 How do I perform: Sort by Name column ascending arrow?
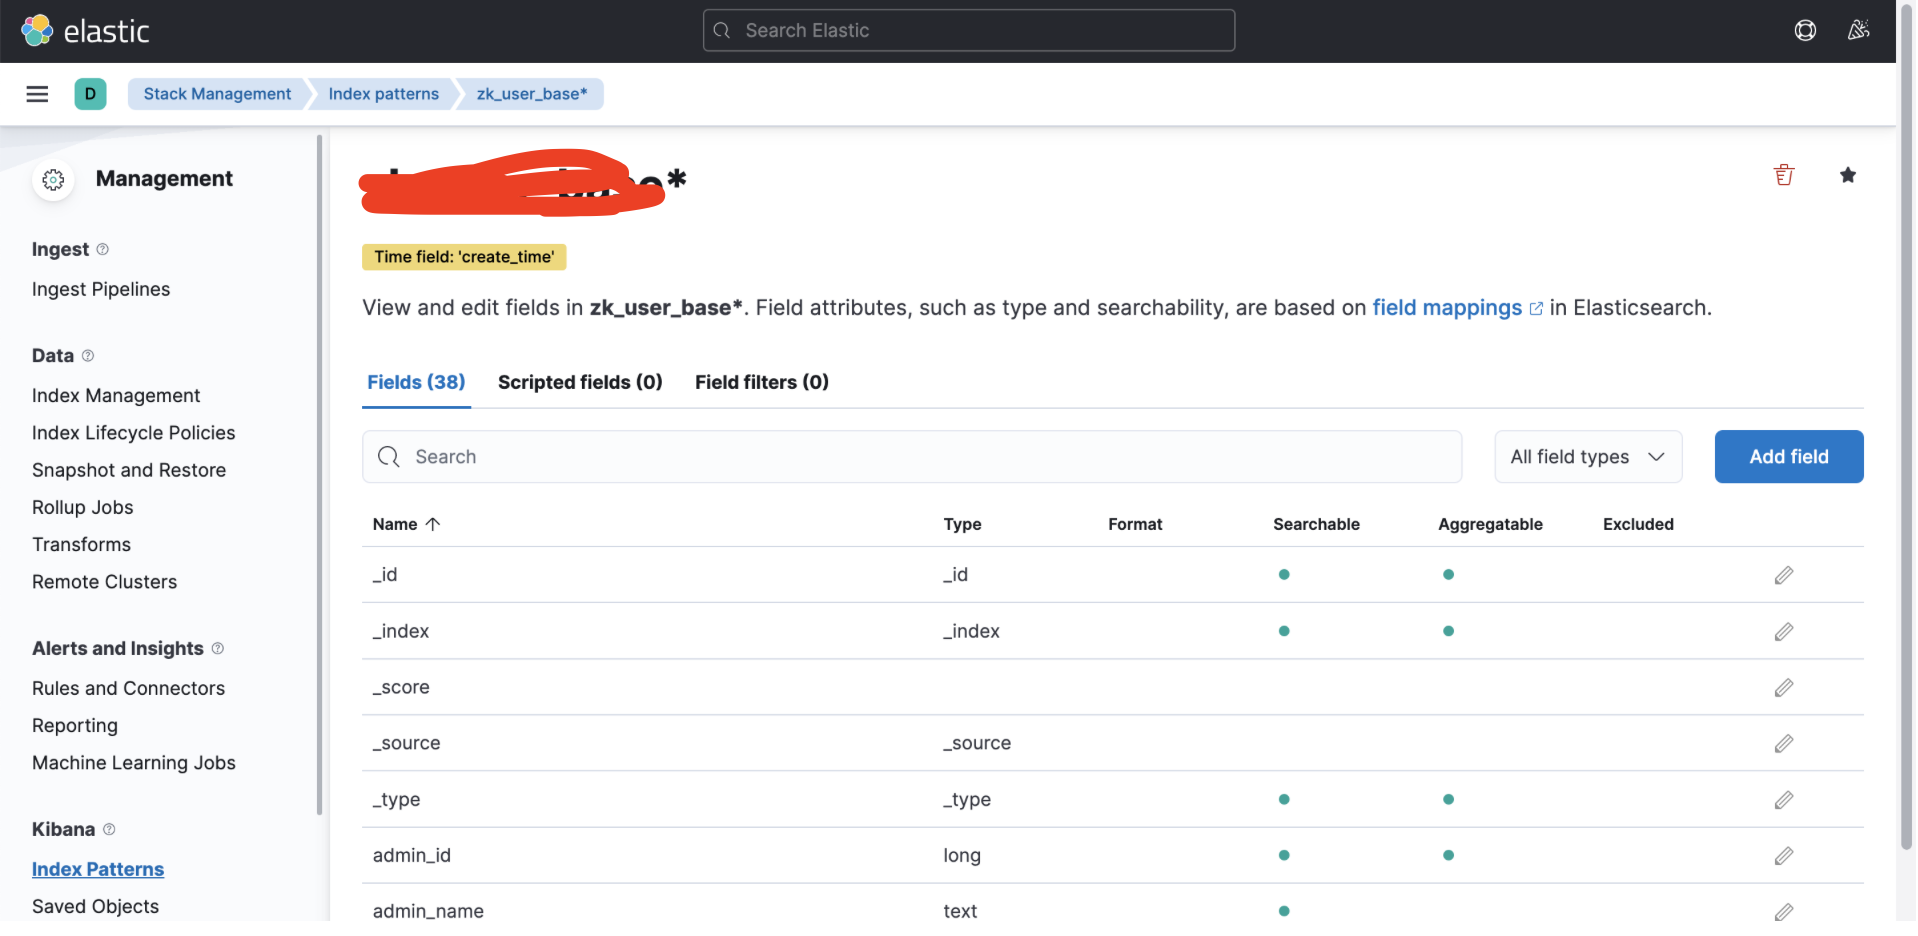click(433, 524)
